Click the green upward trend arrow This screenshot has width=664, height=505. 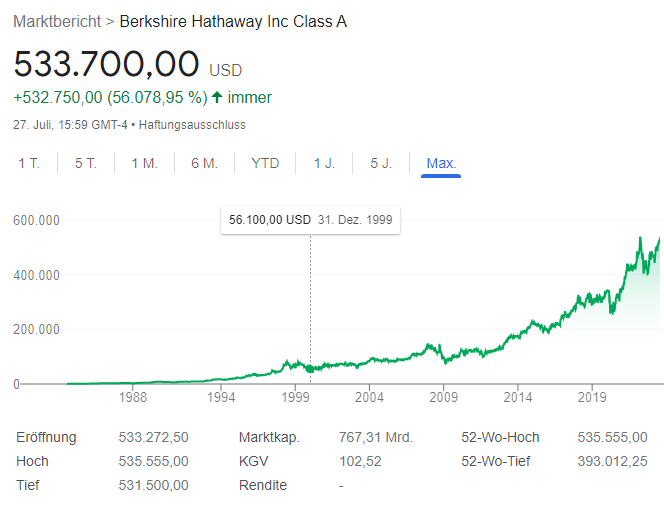pos(217,97)
